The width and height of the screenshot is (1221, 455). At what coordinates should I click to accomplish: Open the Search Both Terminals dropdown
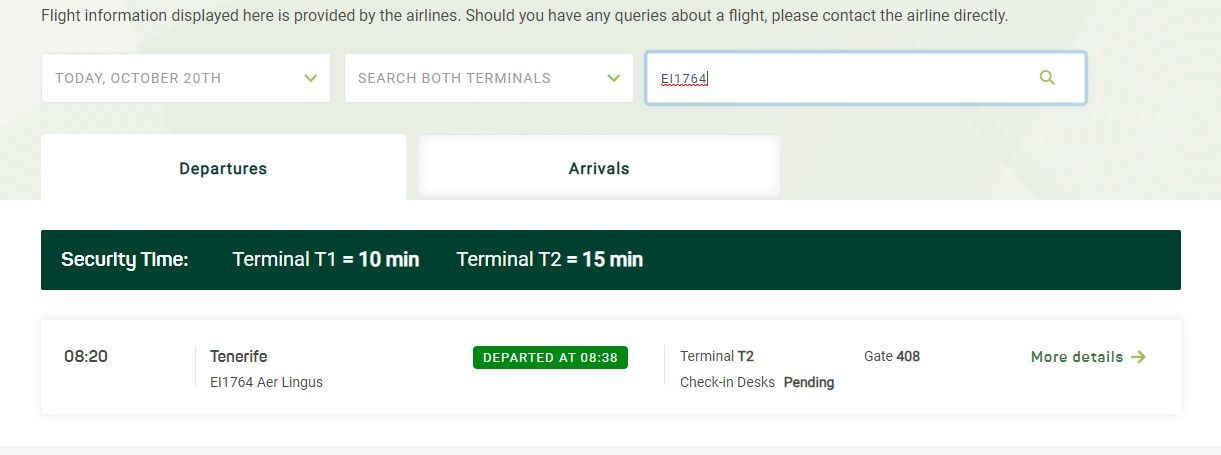[x=489, y=78]
